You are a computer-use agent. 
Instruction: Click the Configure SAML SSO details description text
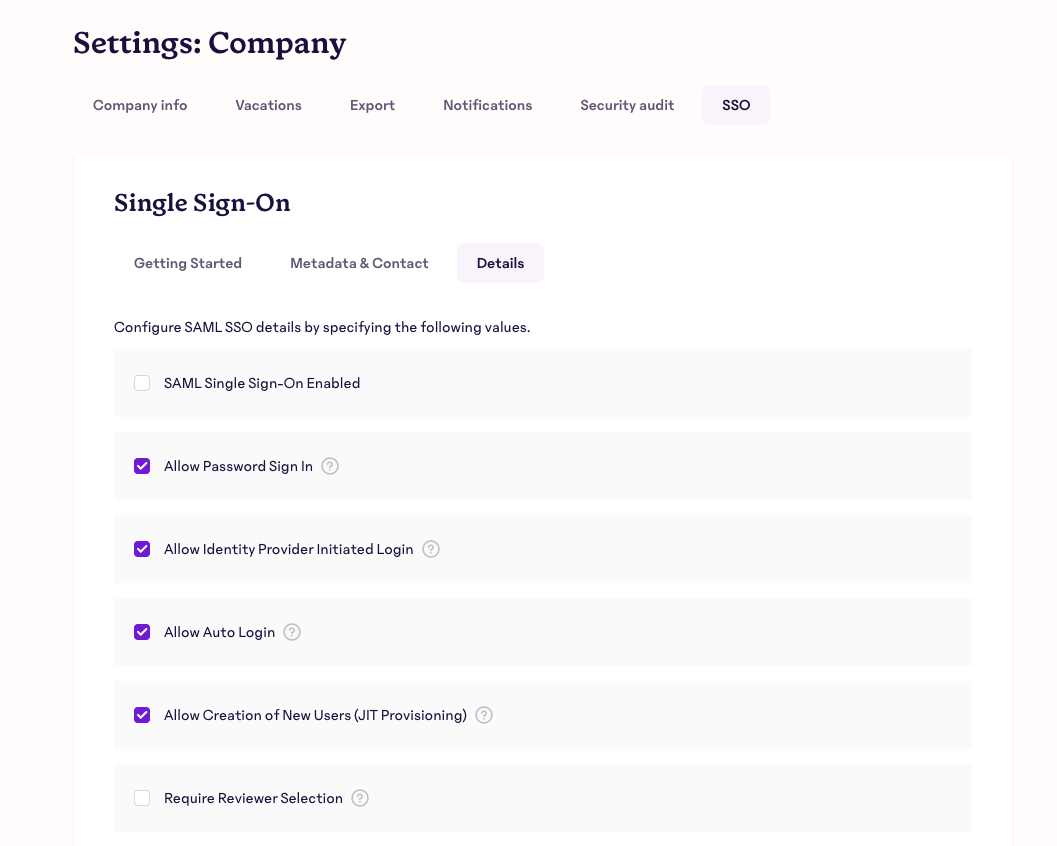click(x=322, y=327)
